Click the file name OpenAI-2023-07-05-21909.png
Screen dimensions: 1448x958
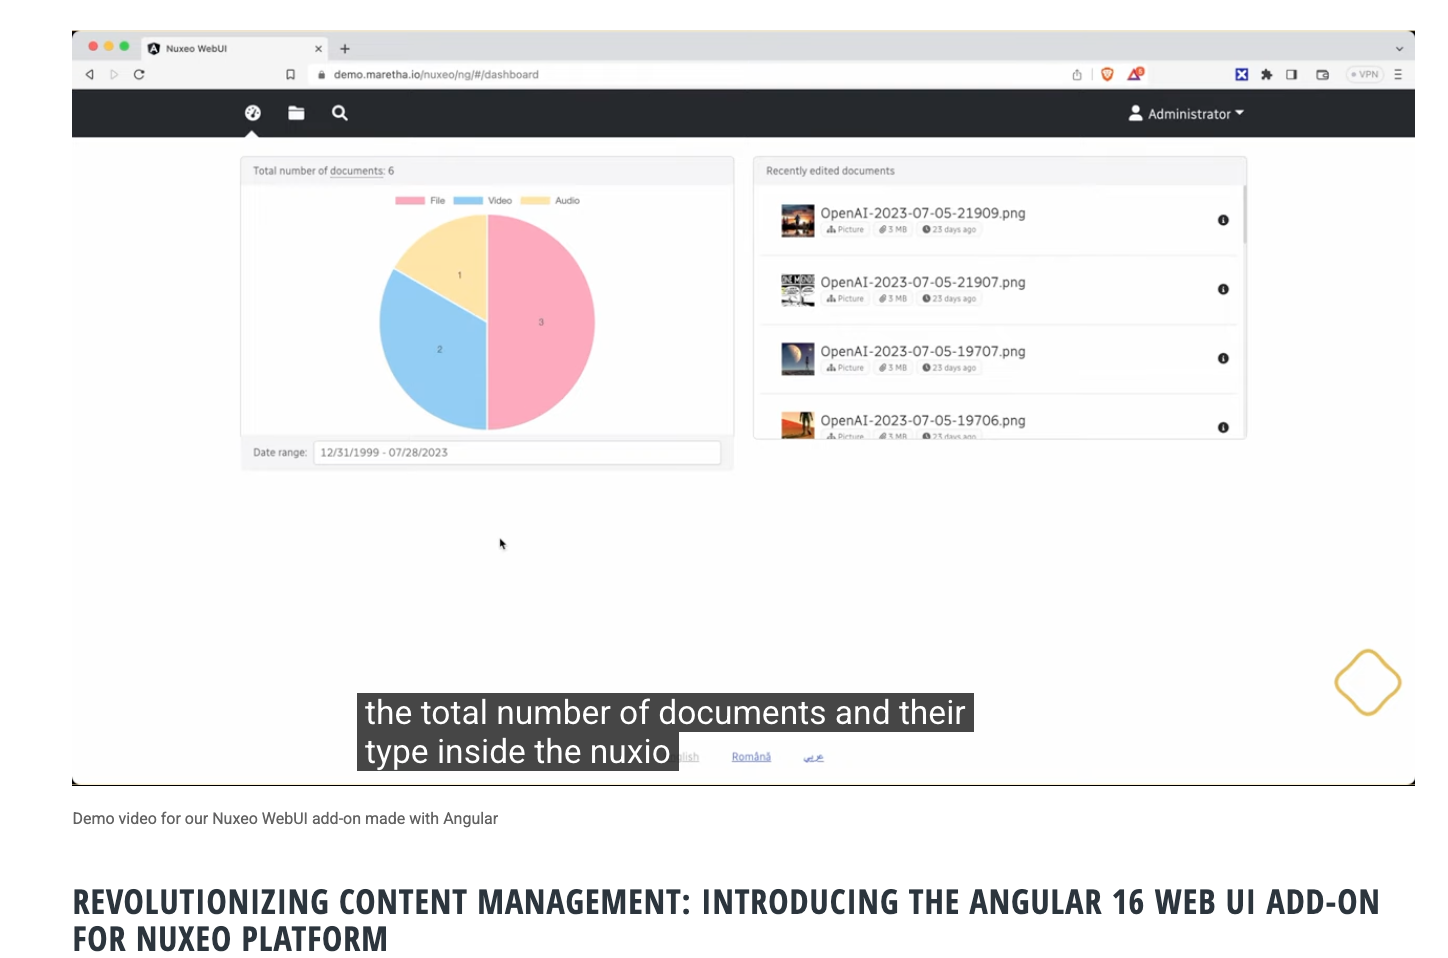coord(923,213)
